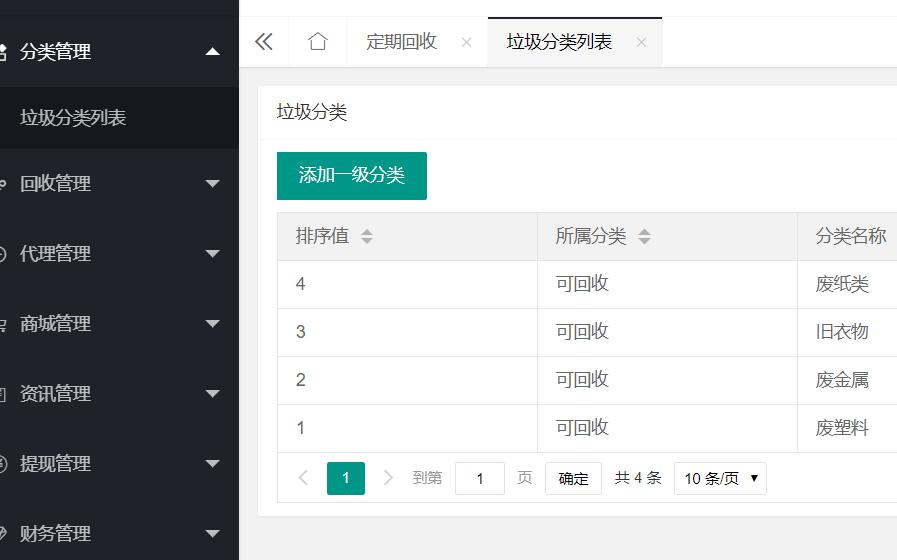
Task: Sort by 所属分类 column arrows
Action: pos(644,236)
